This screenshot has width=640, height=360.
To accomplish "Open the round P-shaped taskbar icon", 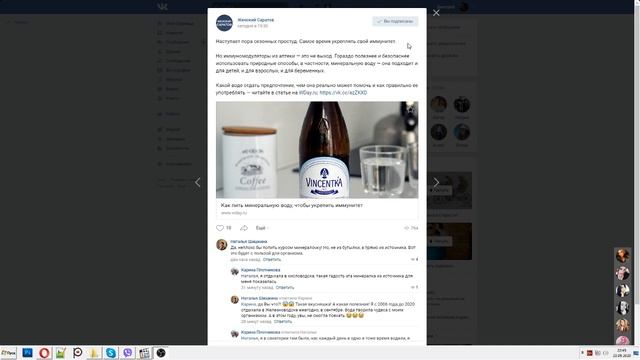I will (x=78, y=353).
